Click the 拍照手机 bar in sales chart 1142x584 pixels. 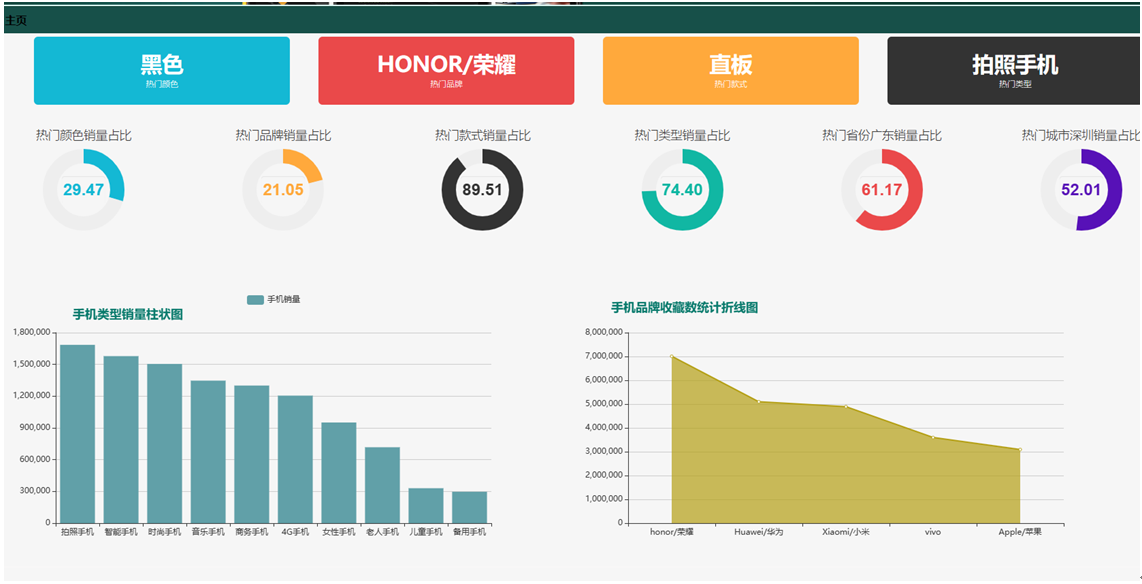pos(77,434)
